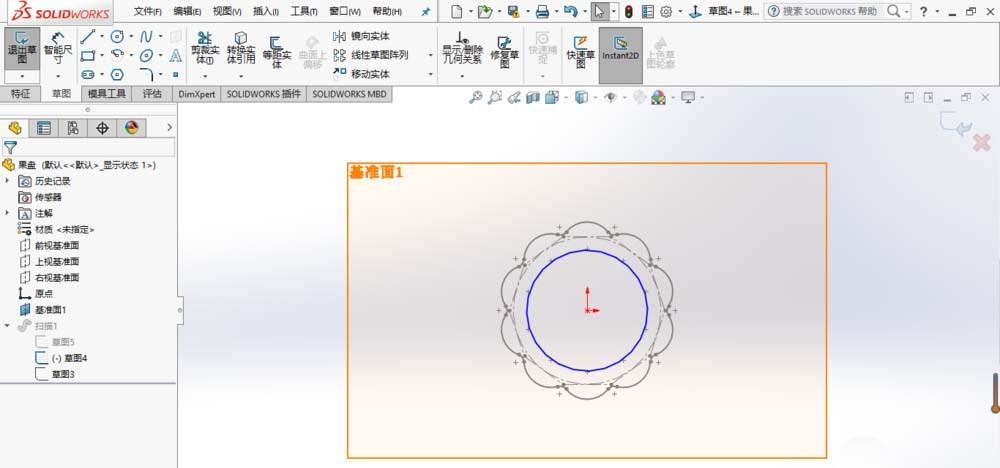Viewport: 1000px width, 468px height.
Task: Click the Repair Sketch (修复草图) tool
Action: [x=504, y=52]
